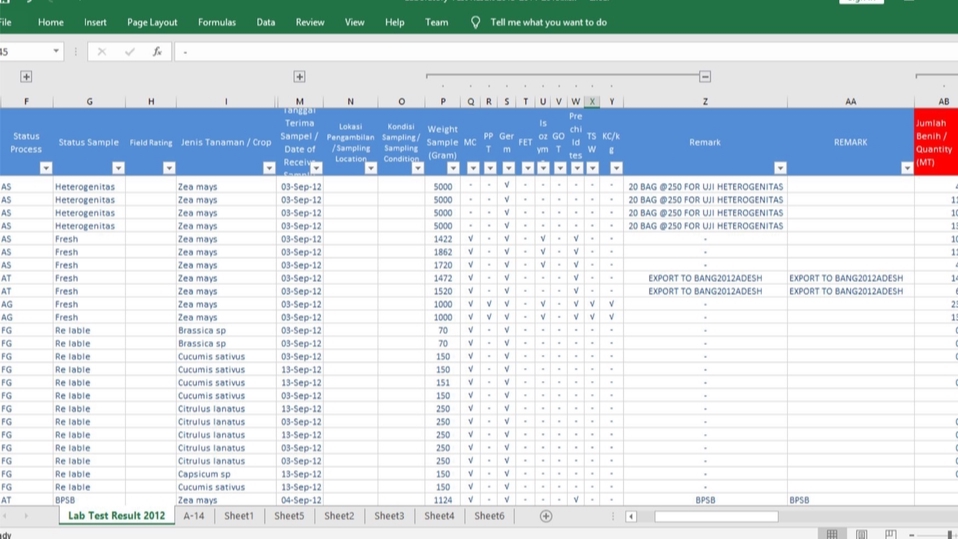Click the Tell me lightbulb icon
Viewport: 958px width, 539px height.
point(475,23)
